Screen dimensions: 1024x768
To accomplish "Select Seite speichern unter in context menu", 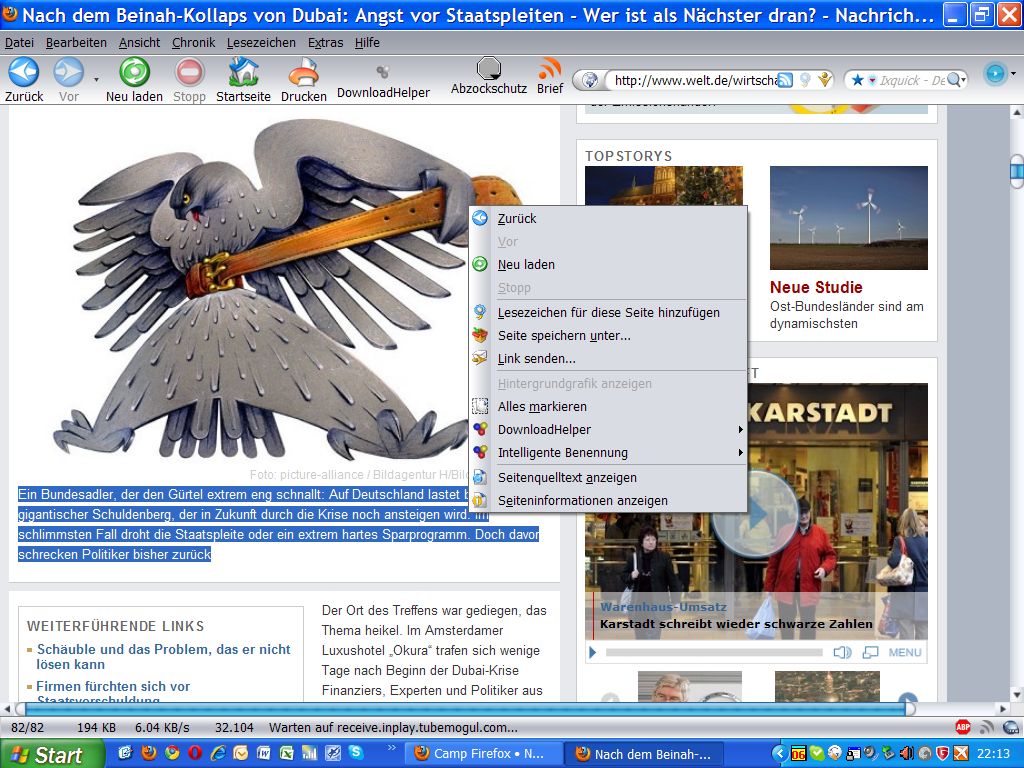I will pyautogui.click(x=564, y=336).
